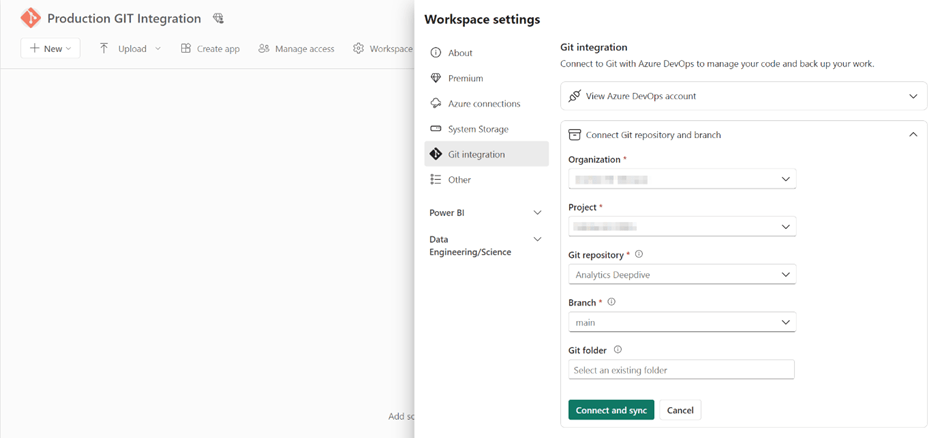Click the Workspace settings gear icon
Screen dimensions: 940x438
358,49
